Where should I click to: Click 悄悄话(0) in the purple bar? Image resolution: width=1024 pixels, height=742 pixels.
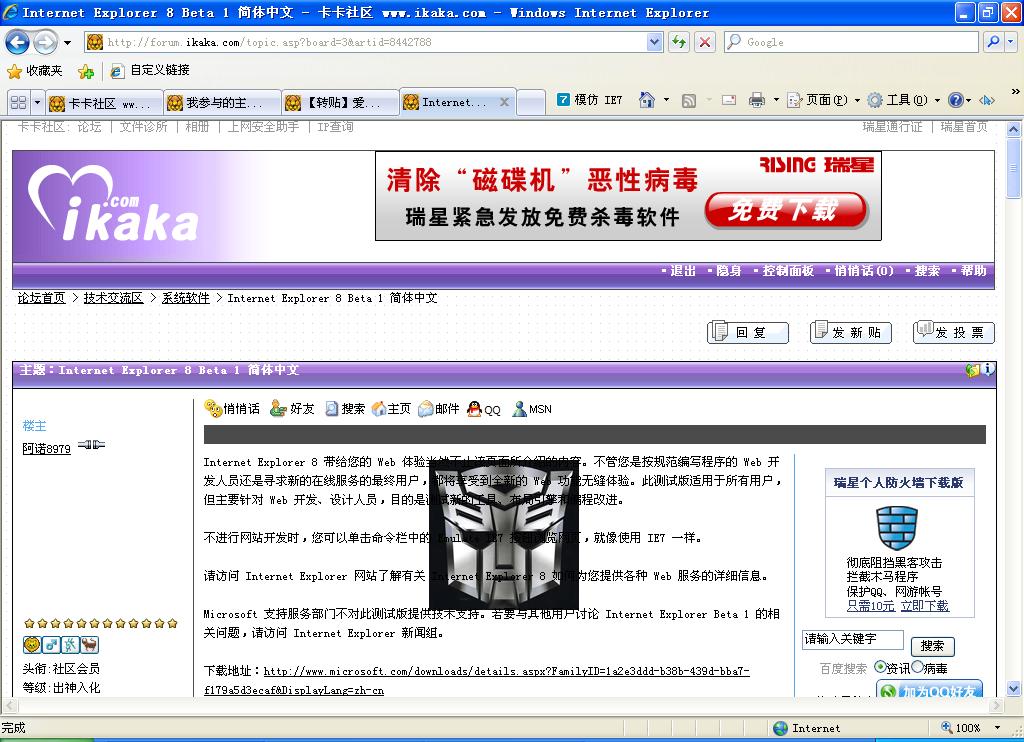coord(863,271)
